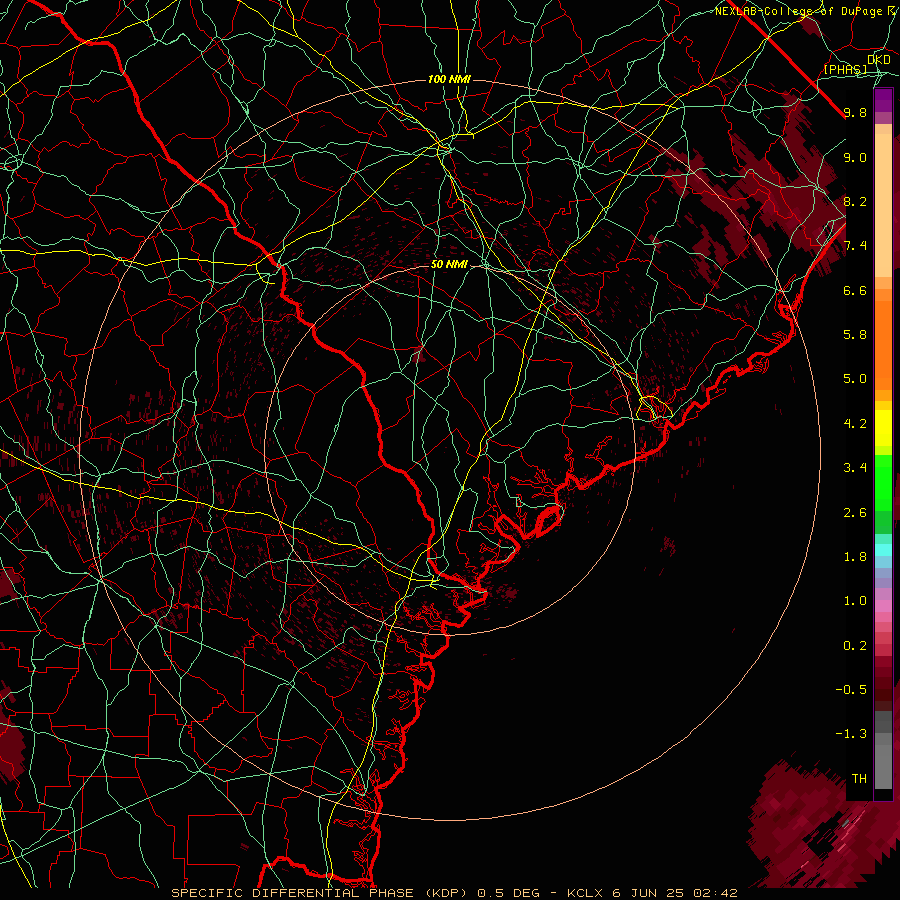Image resolution: width=900 pixels, height=900 pixels.
Task: Click the 8.2 value on the color scale
Action: point(855,201)
